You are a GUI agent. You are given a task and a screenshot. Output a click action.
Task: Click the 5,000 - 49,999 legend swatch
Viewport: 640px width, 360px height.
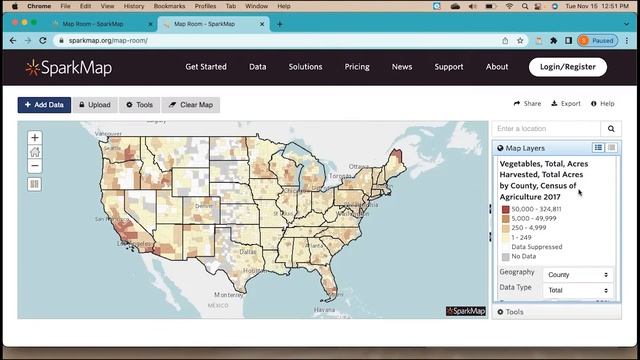click(506, 219)
